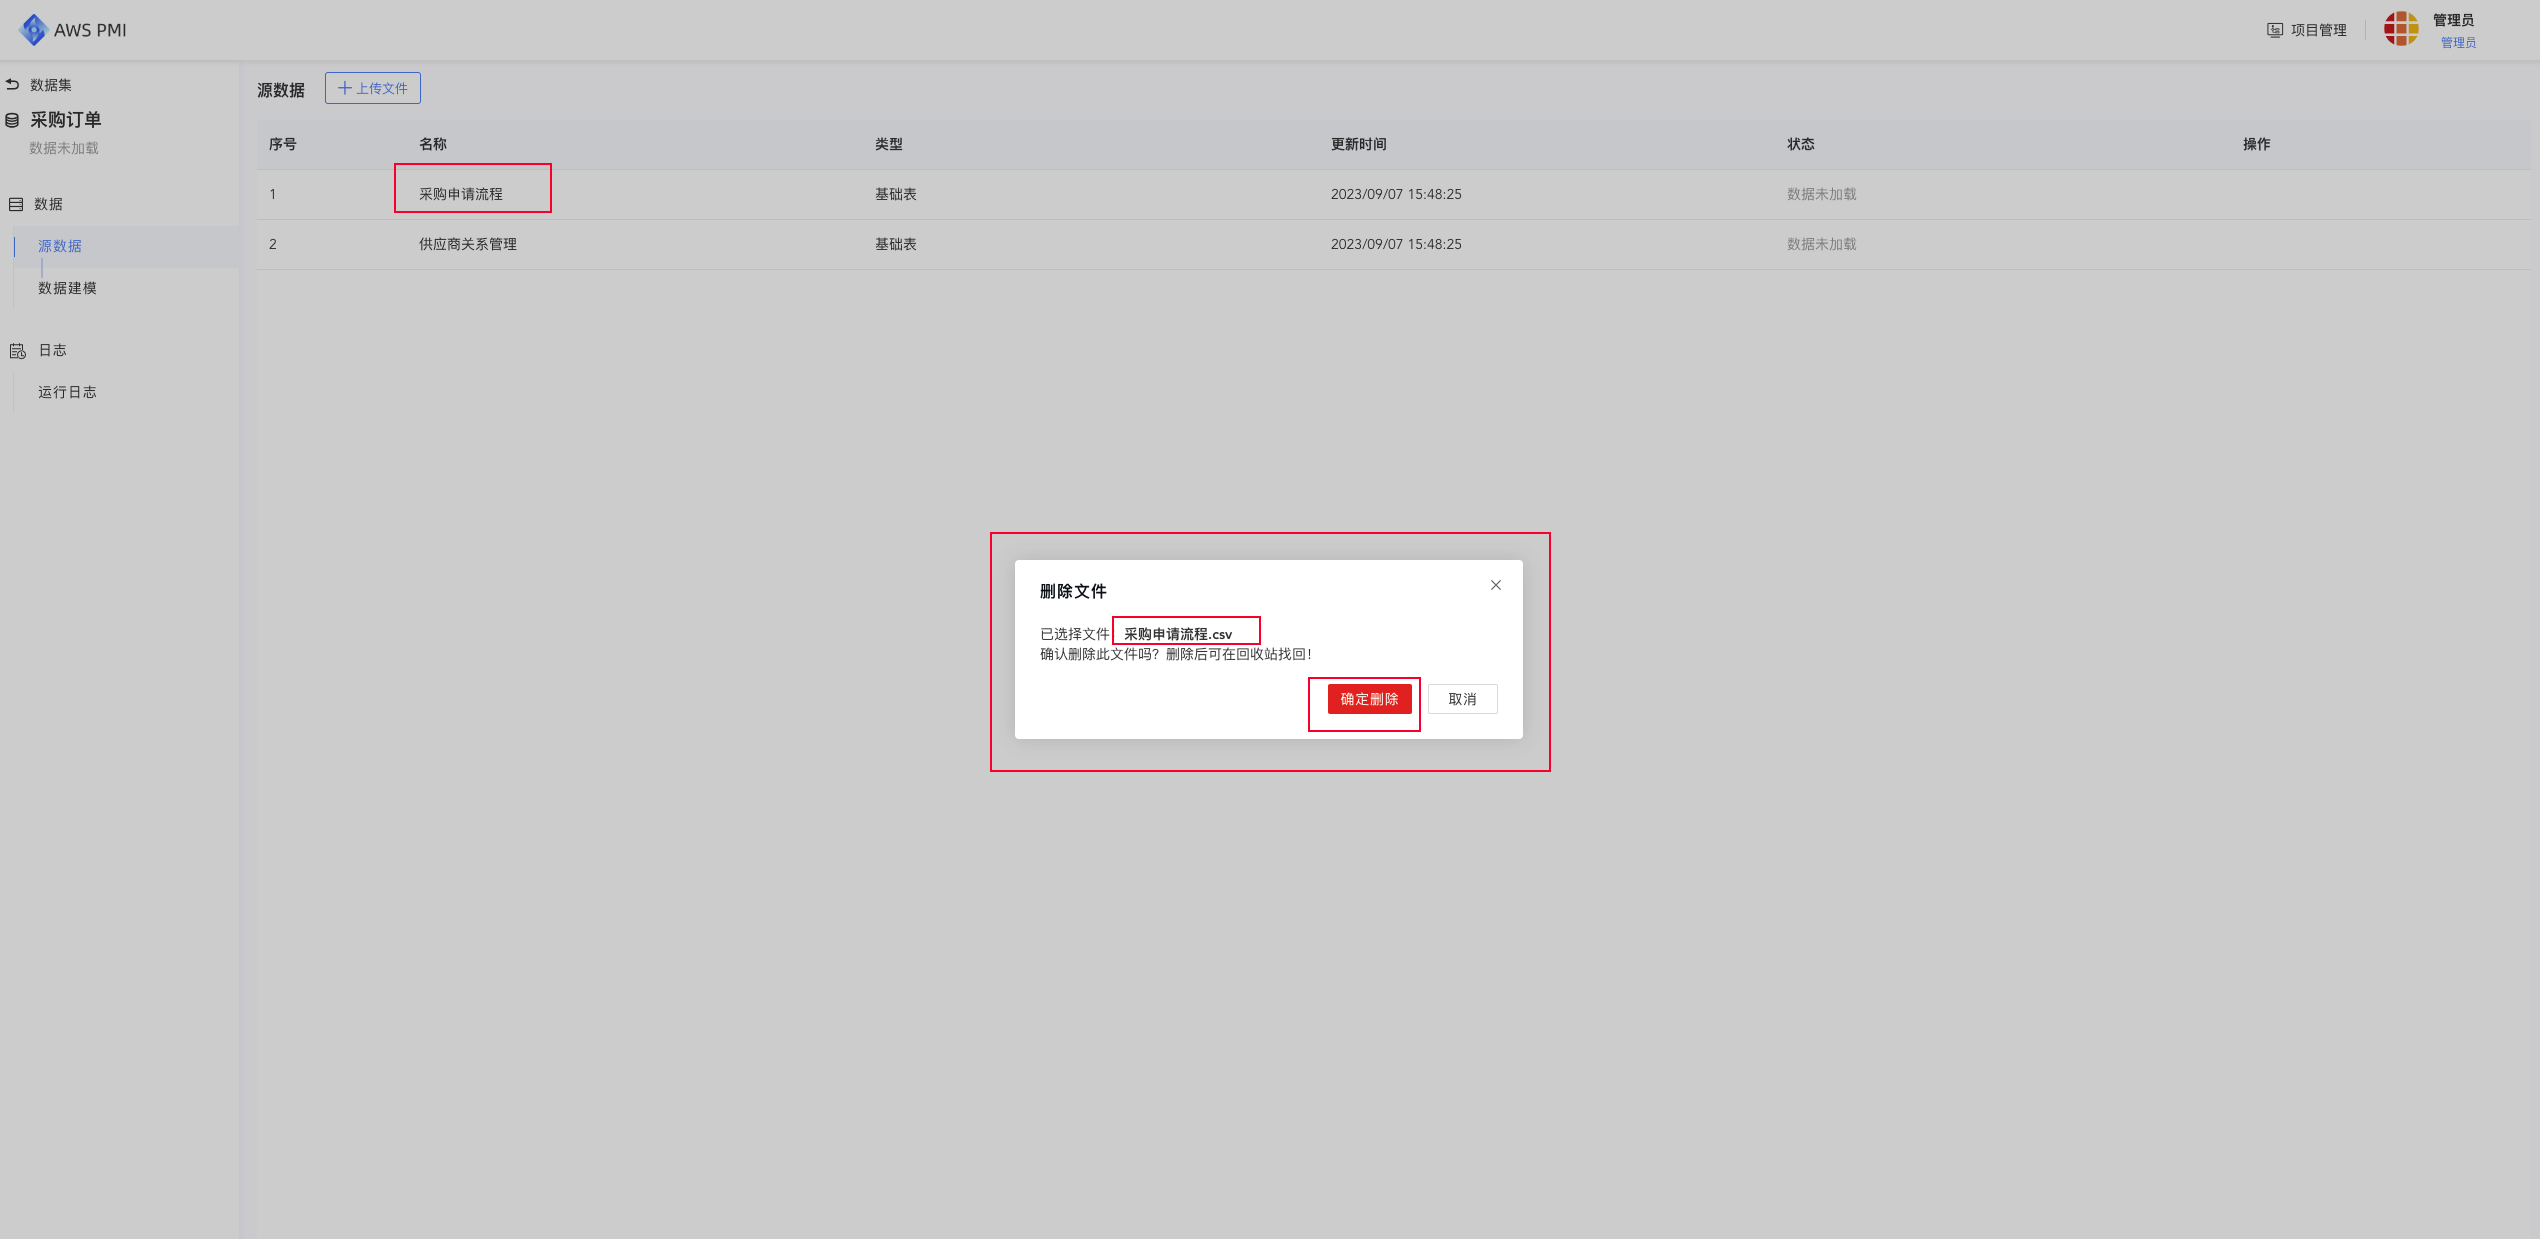
Task: Click update time in 供应商关系管理 row
Action: click(1396, 244)
